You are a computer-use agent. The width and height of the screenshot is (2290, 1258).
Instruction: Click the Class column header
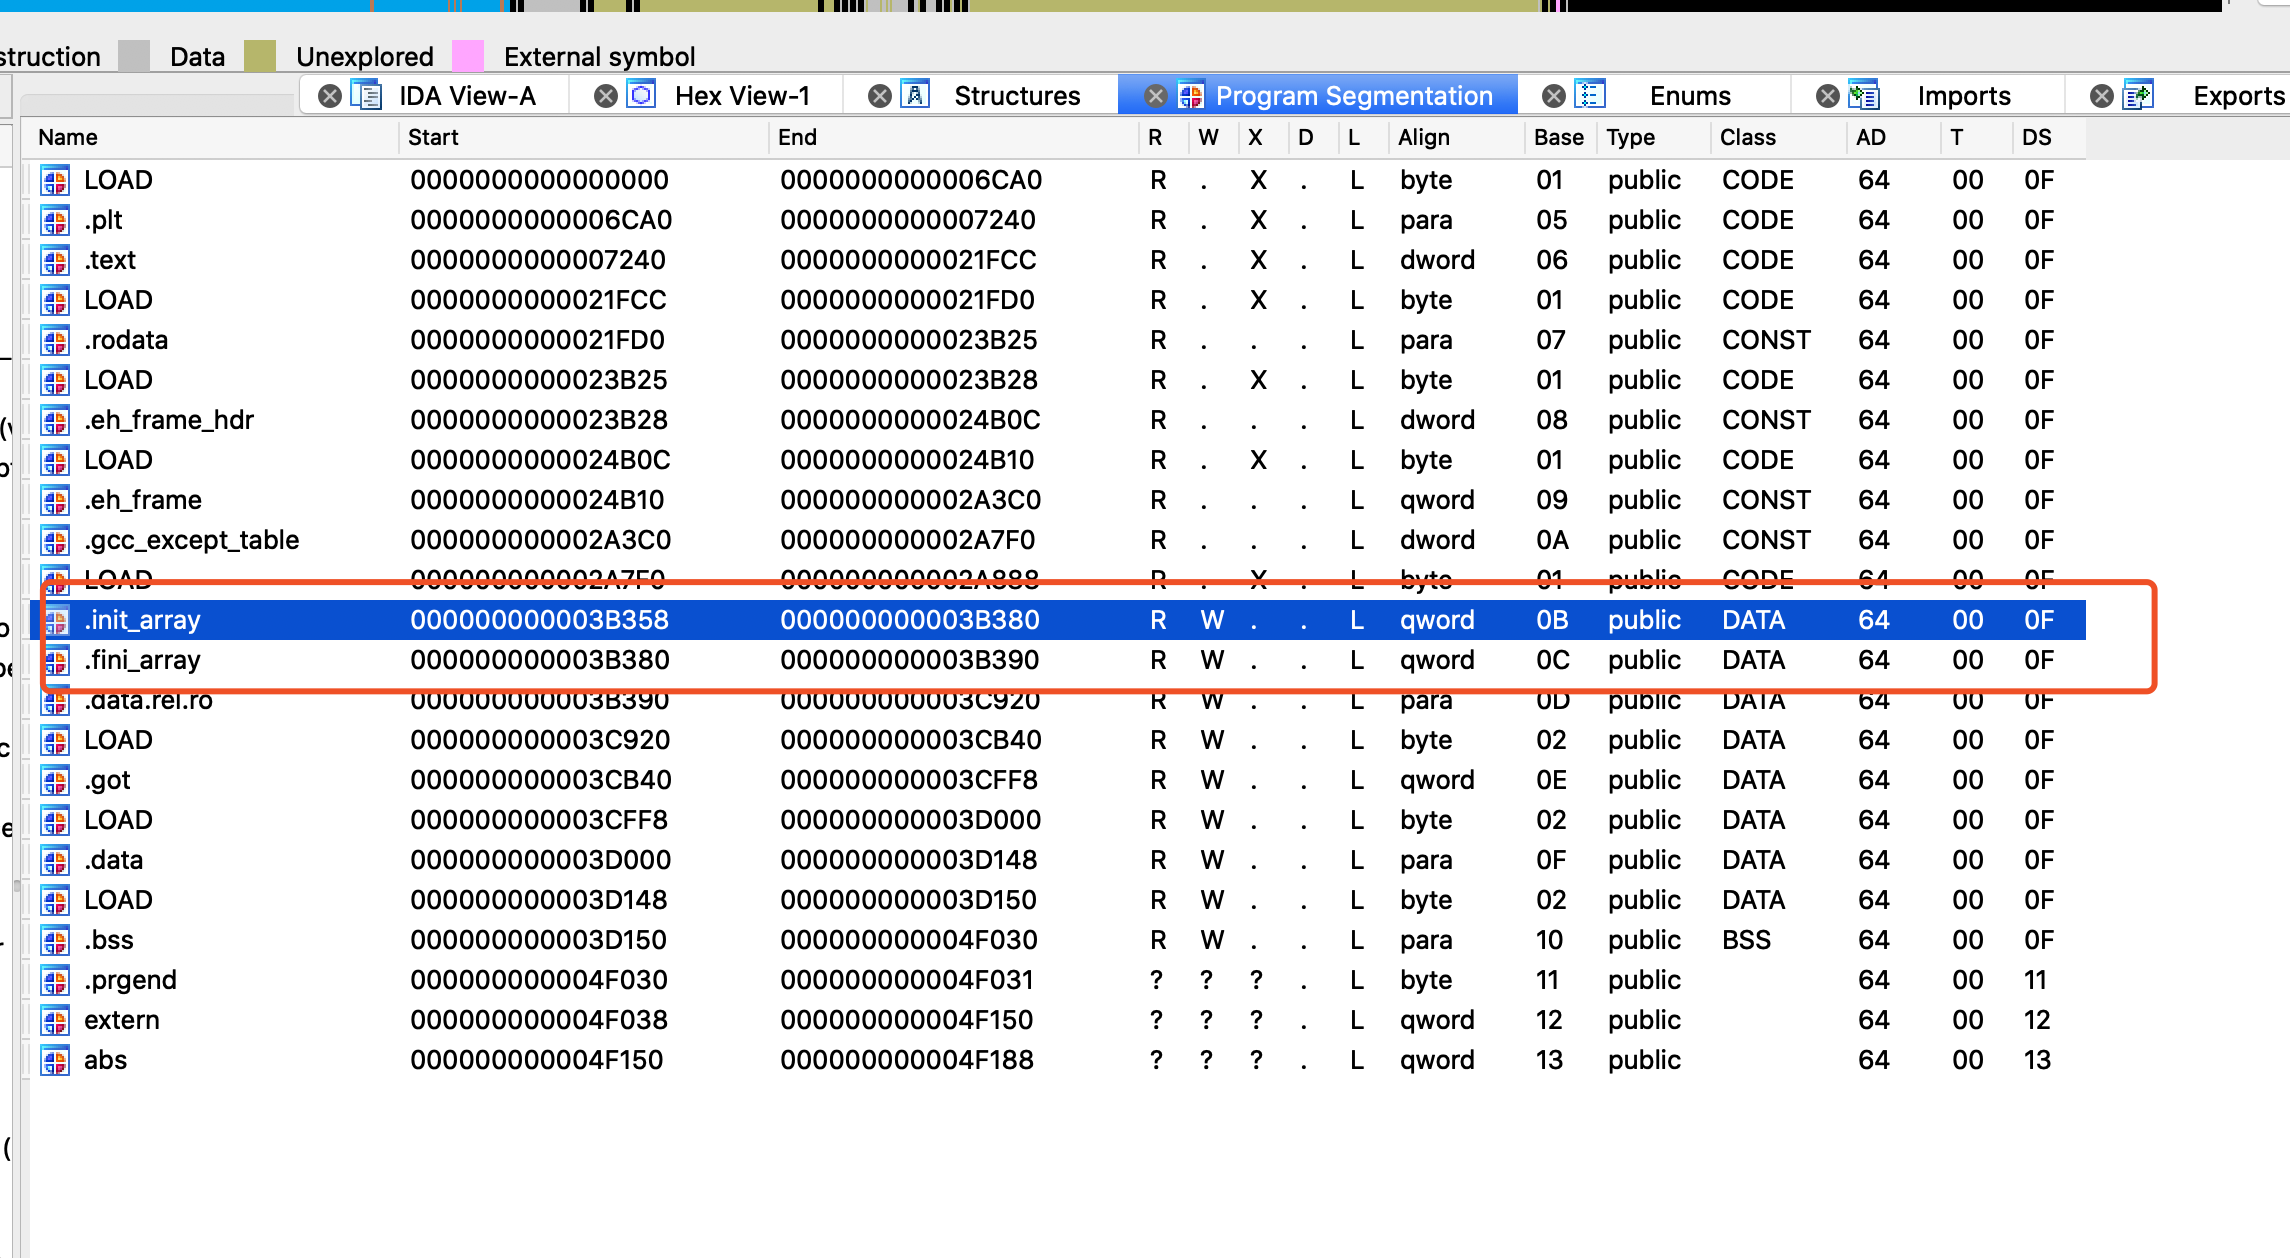click(1747, 137)
